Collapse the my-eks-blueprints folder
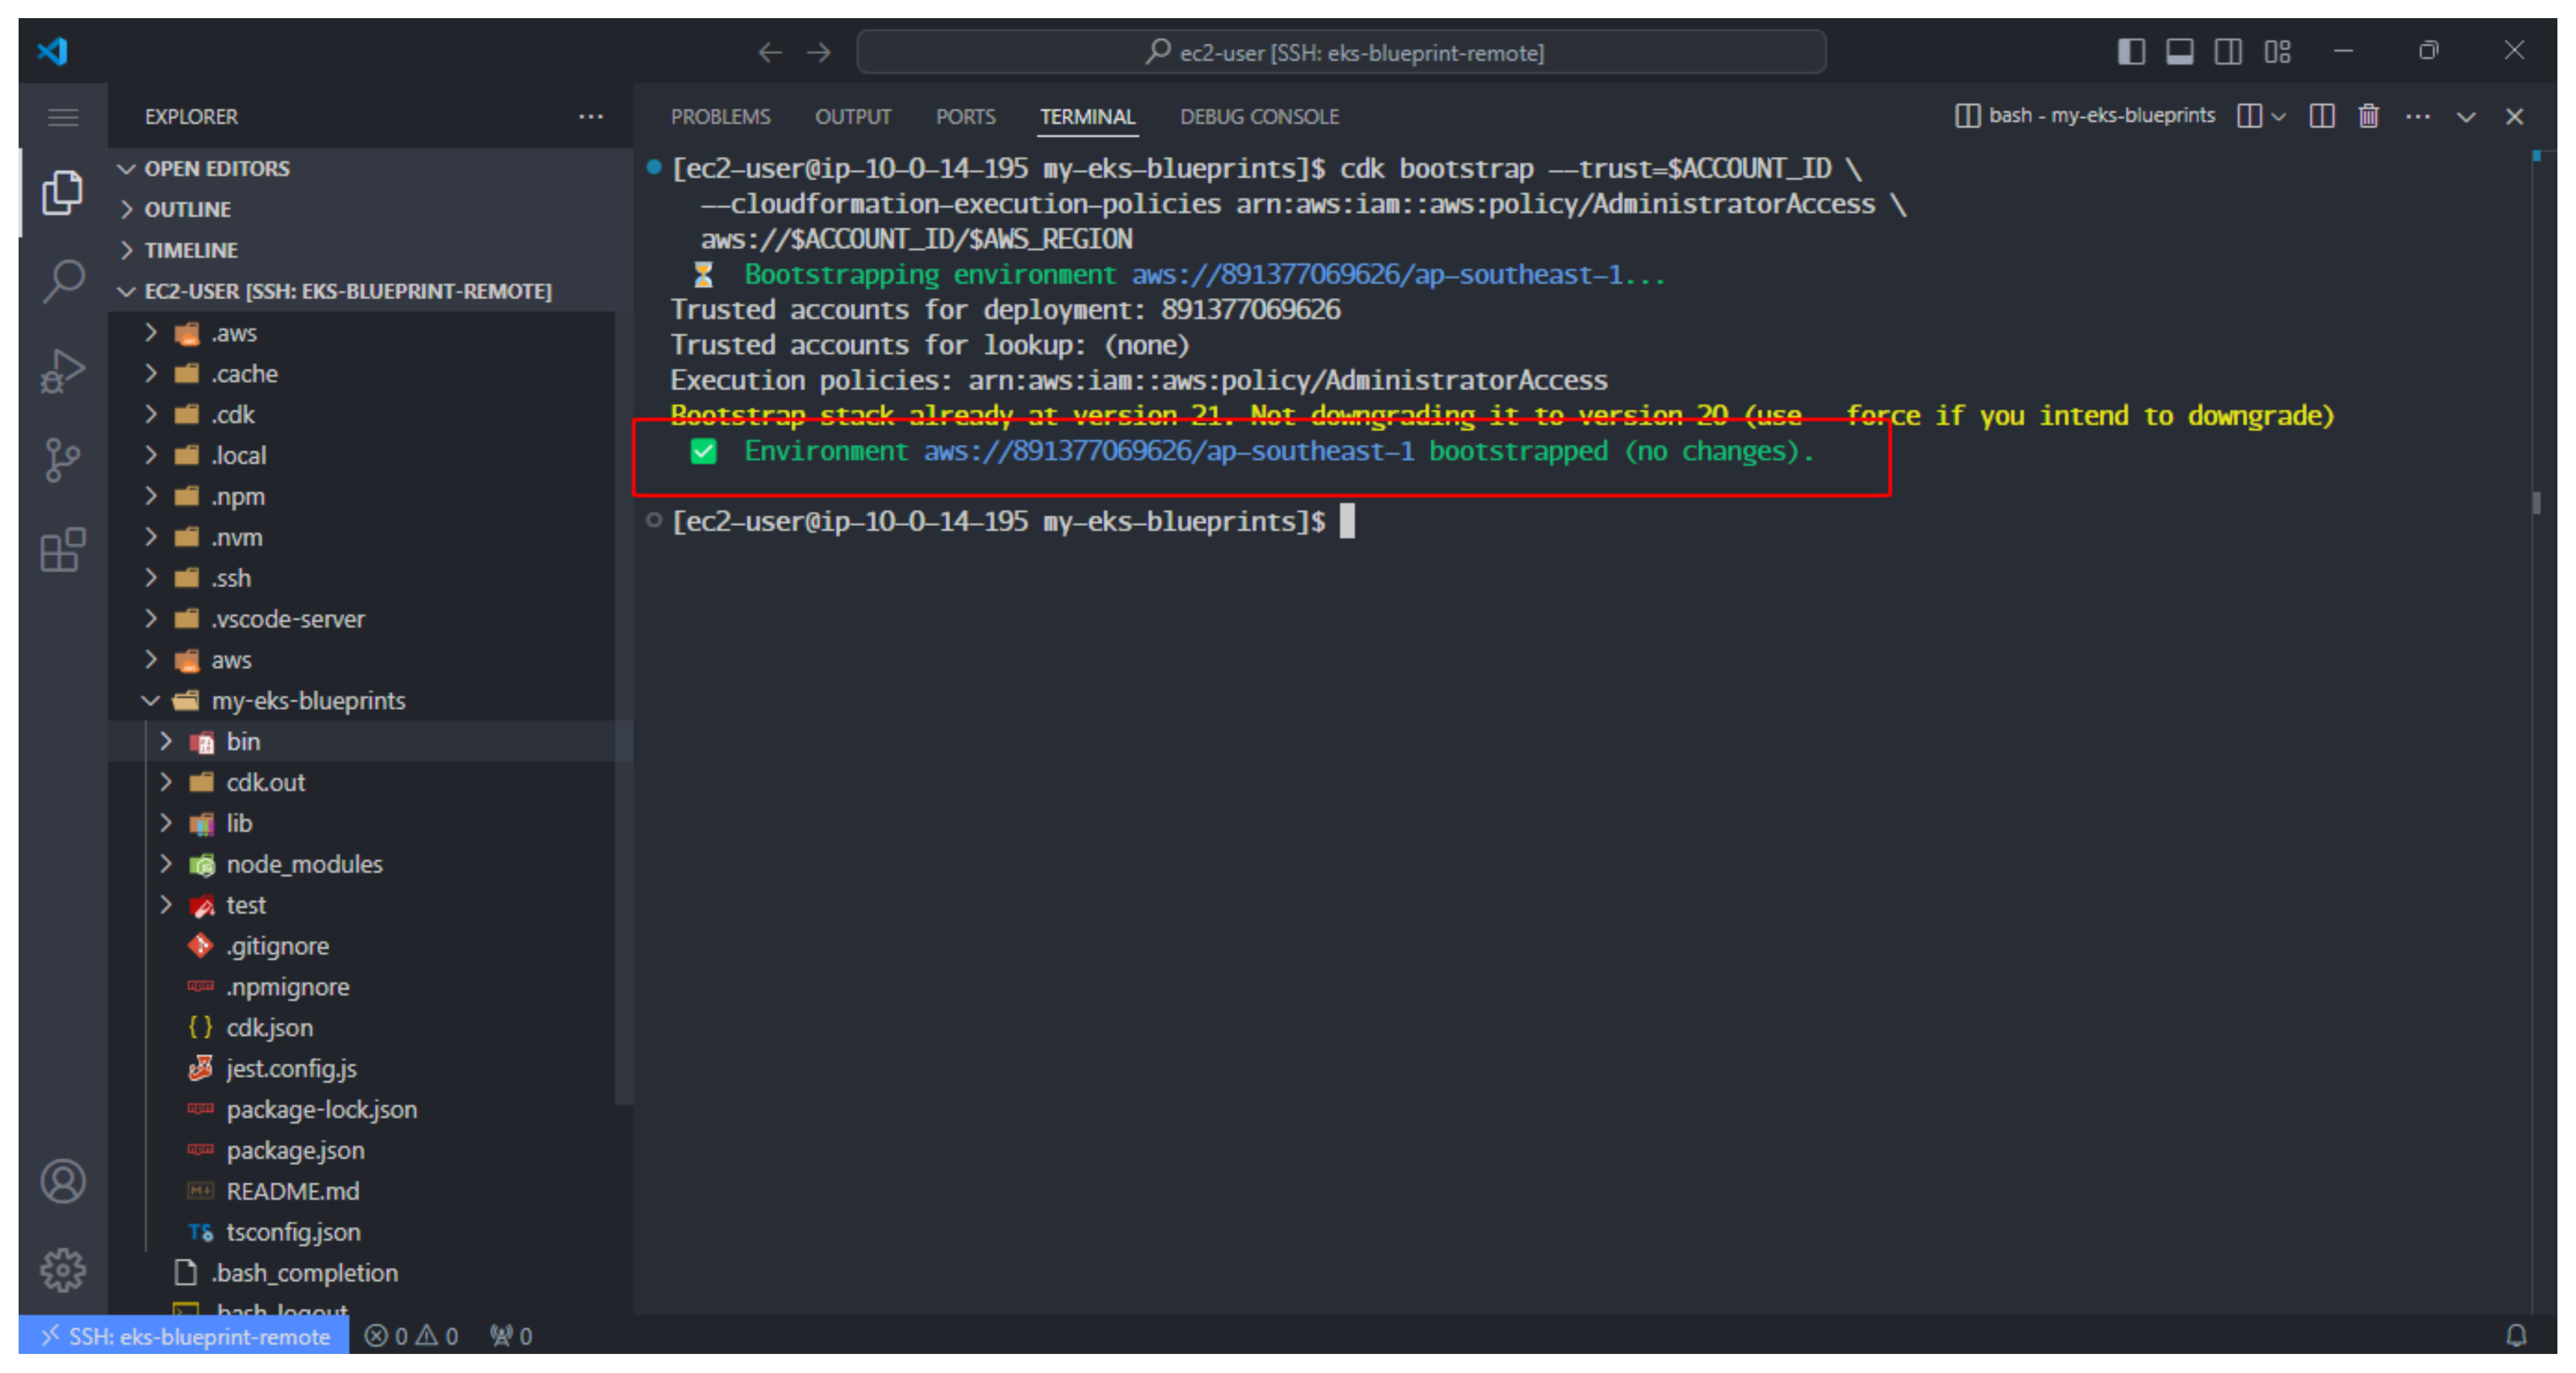2576x1373 pixels. click(362, 702)
